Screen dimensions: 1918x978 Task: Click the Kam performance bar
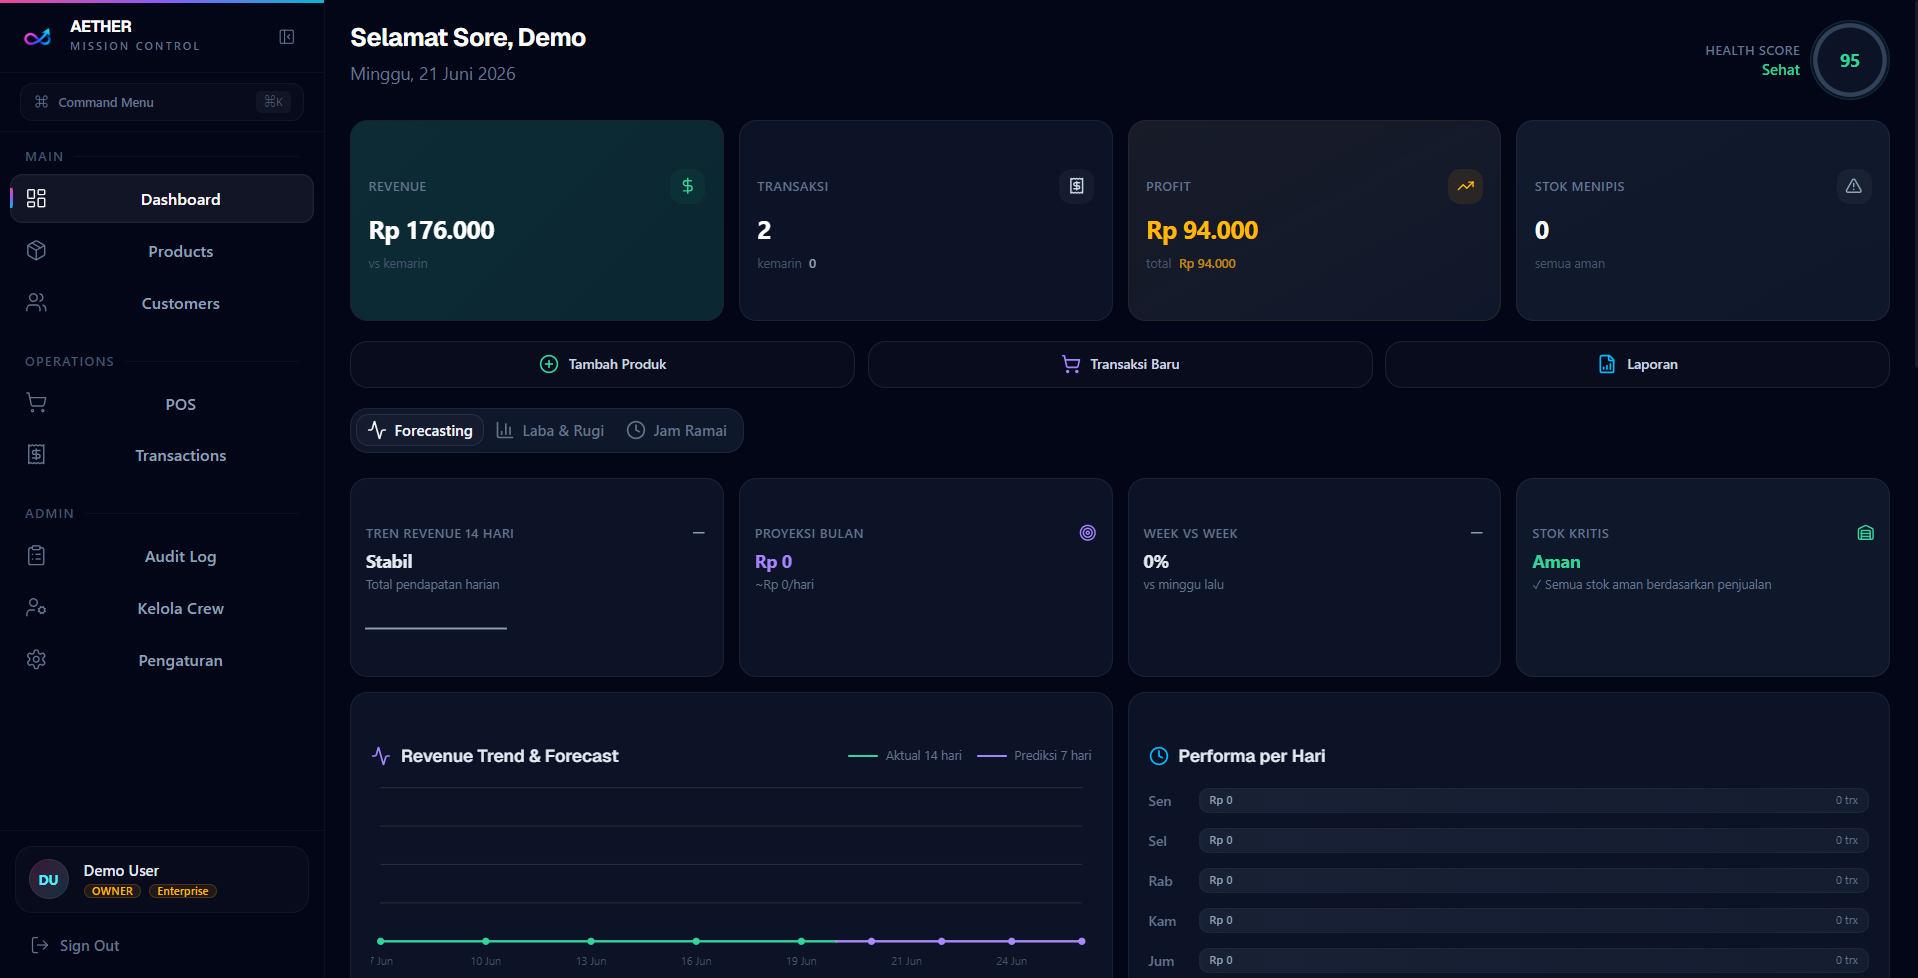(1533, 920)
